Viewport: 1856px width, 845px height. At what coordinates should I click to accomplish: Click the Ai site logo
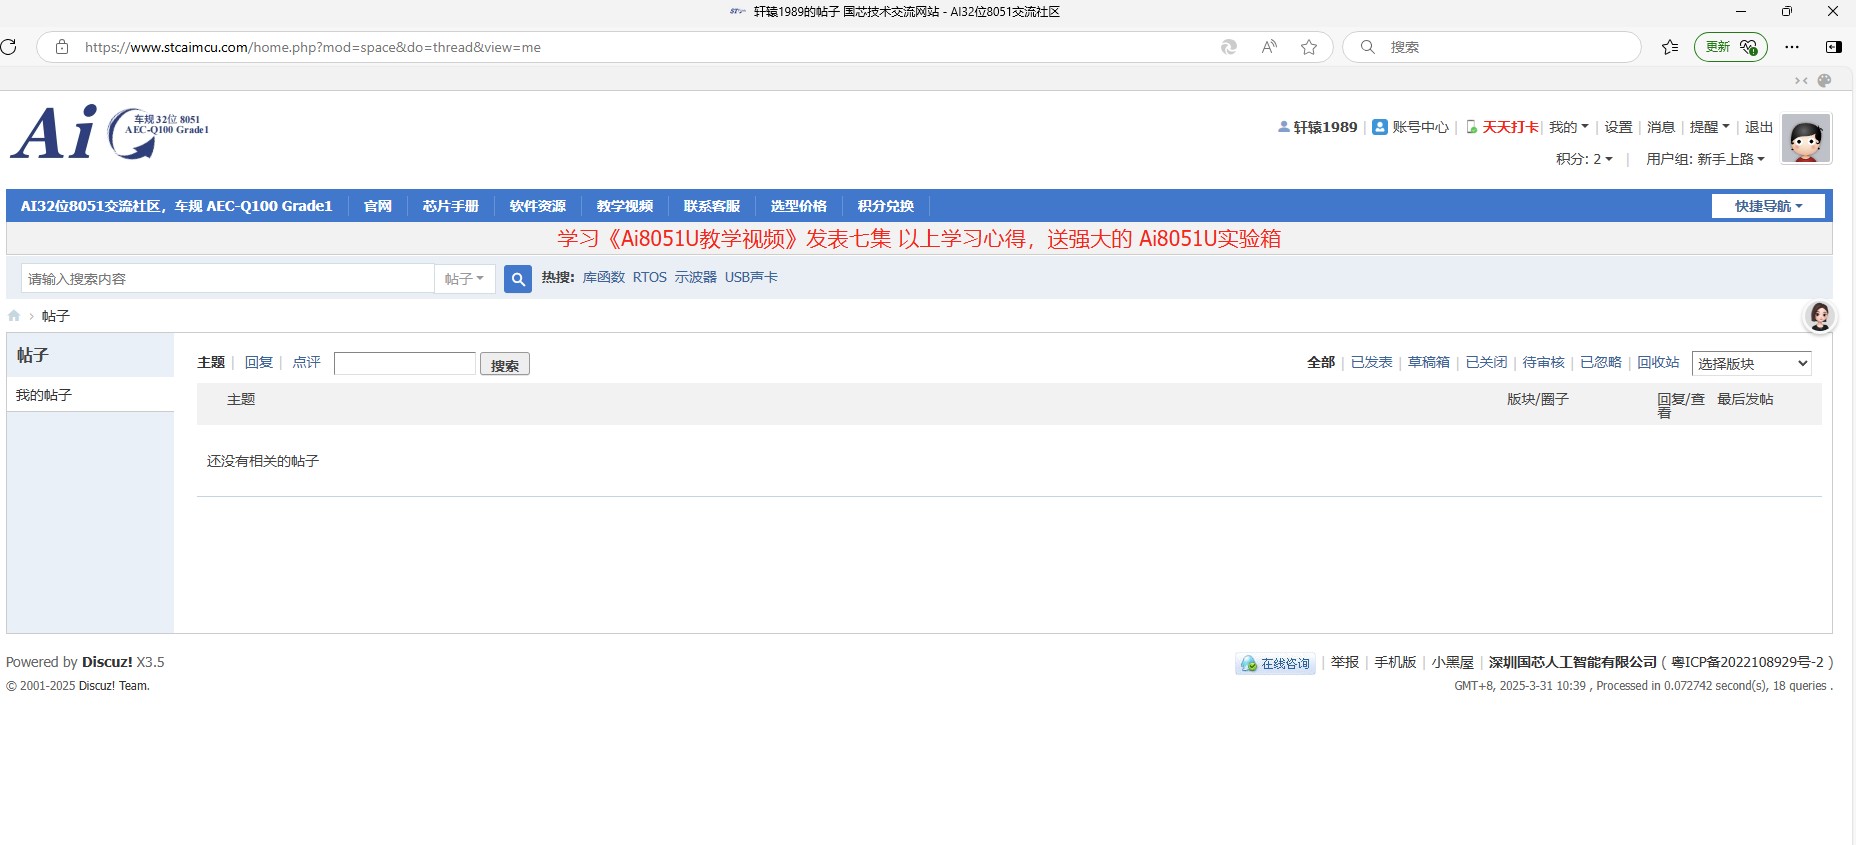(110, 133)
